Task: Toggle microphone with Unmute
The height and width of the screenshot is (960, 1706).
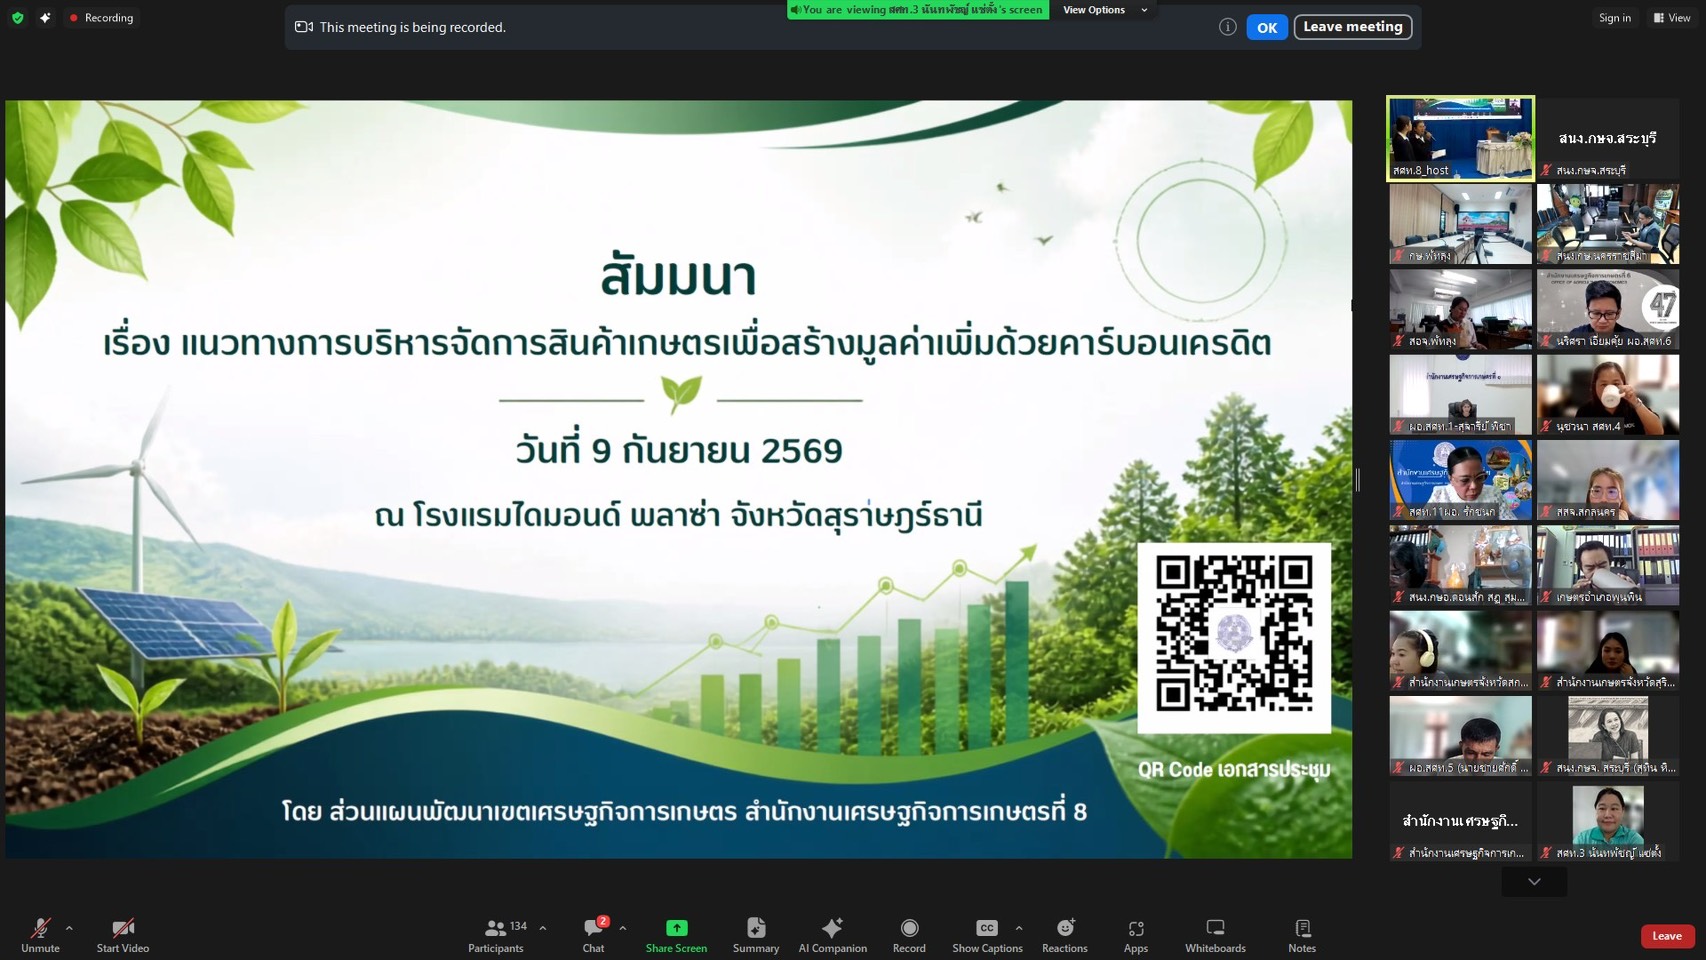Action: pos(40,936)
